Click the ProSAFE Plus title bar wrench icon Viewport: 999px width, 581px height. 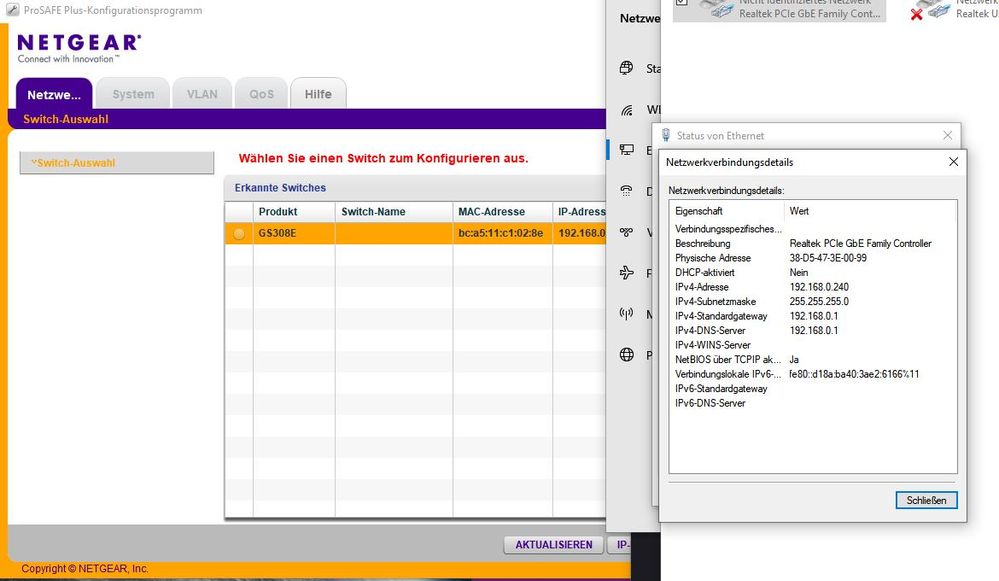[x=12, y=10]
